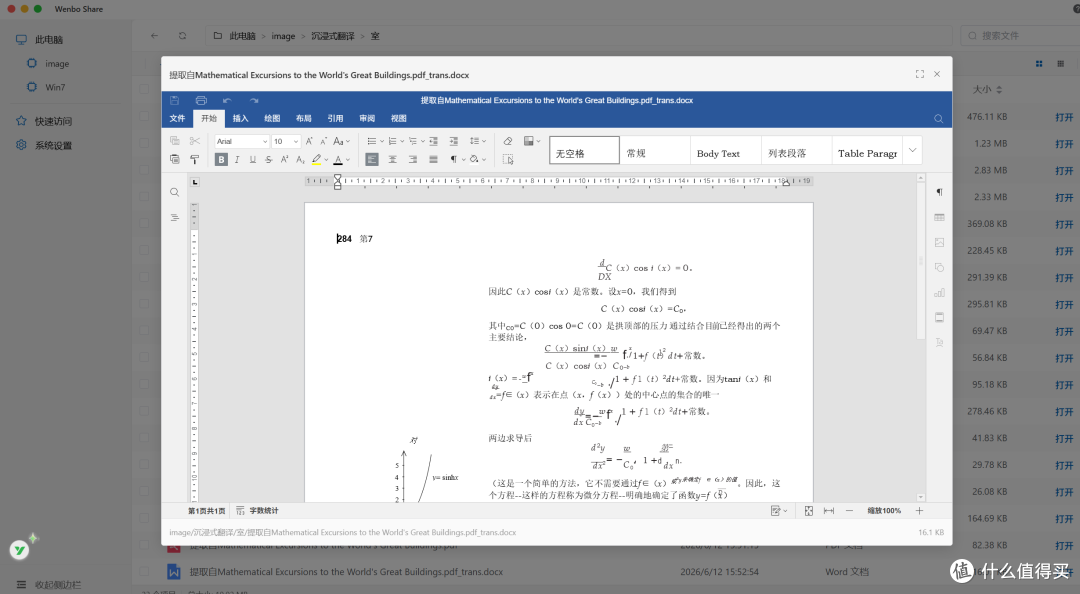Viewport: 1080px width, 594px height.
Task: Increase paragraph indent
Action: point(453,141)
